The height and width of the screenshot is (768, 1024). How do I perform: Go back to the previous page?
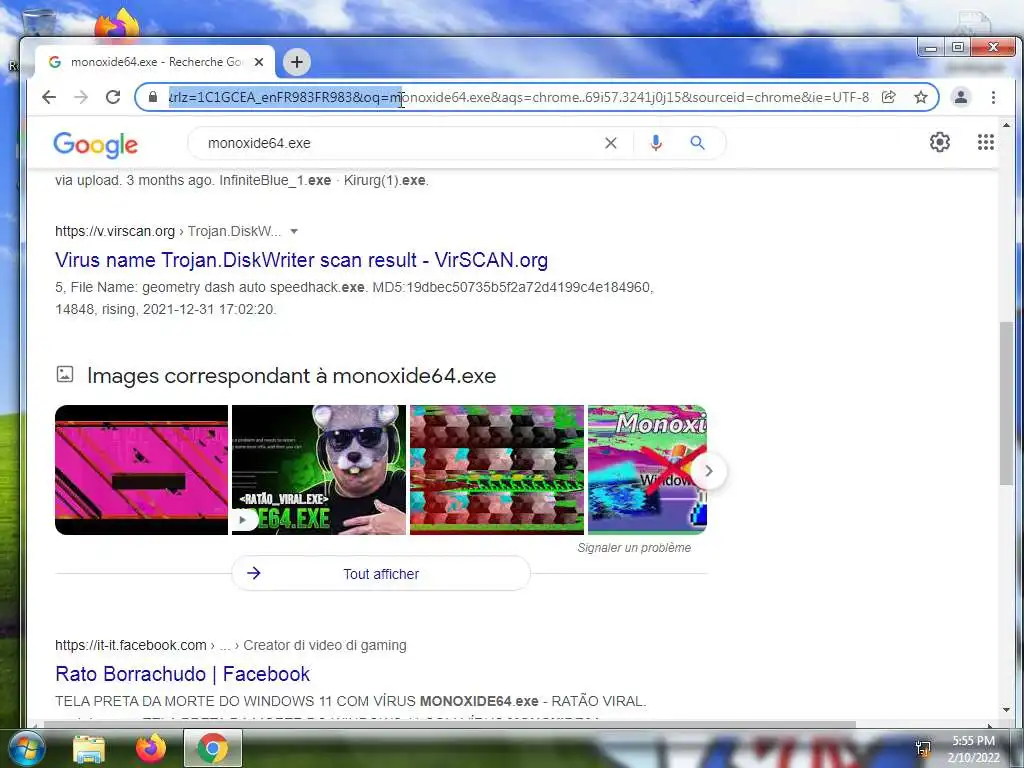pos(49,97)
